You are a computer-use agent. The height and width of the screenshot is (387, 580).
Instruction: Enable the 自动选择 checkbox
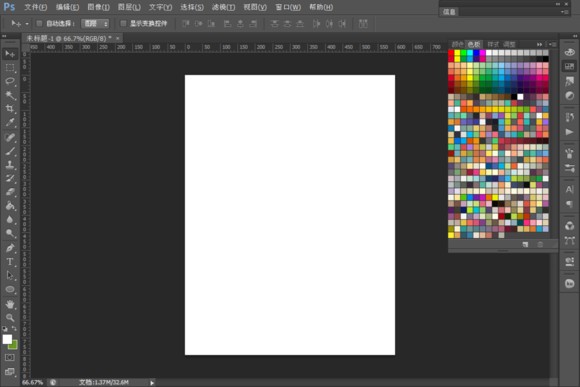(x=39, y=24)
